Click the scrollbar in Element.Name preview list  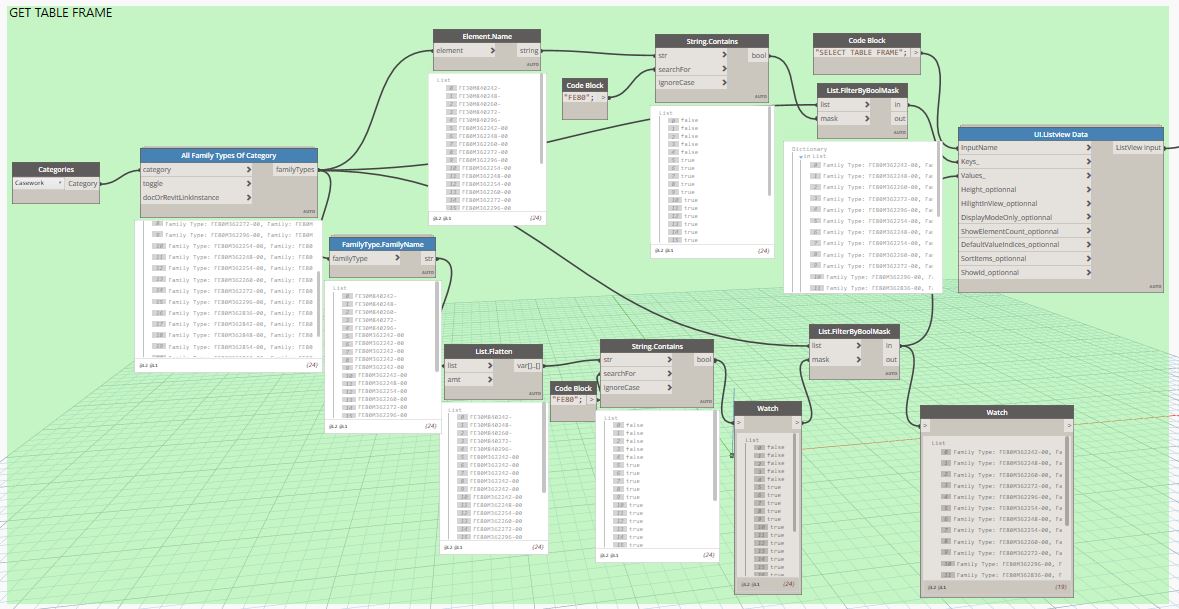(541, 120)
